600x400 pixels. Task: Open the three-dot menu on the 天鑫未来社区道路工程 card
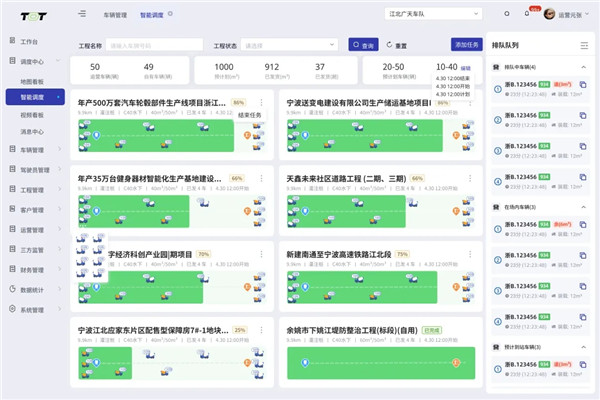[471, 178]
